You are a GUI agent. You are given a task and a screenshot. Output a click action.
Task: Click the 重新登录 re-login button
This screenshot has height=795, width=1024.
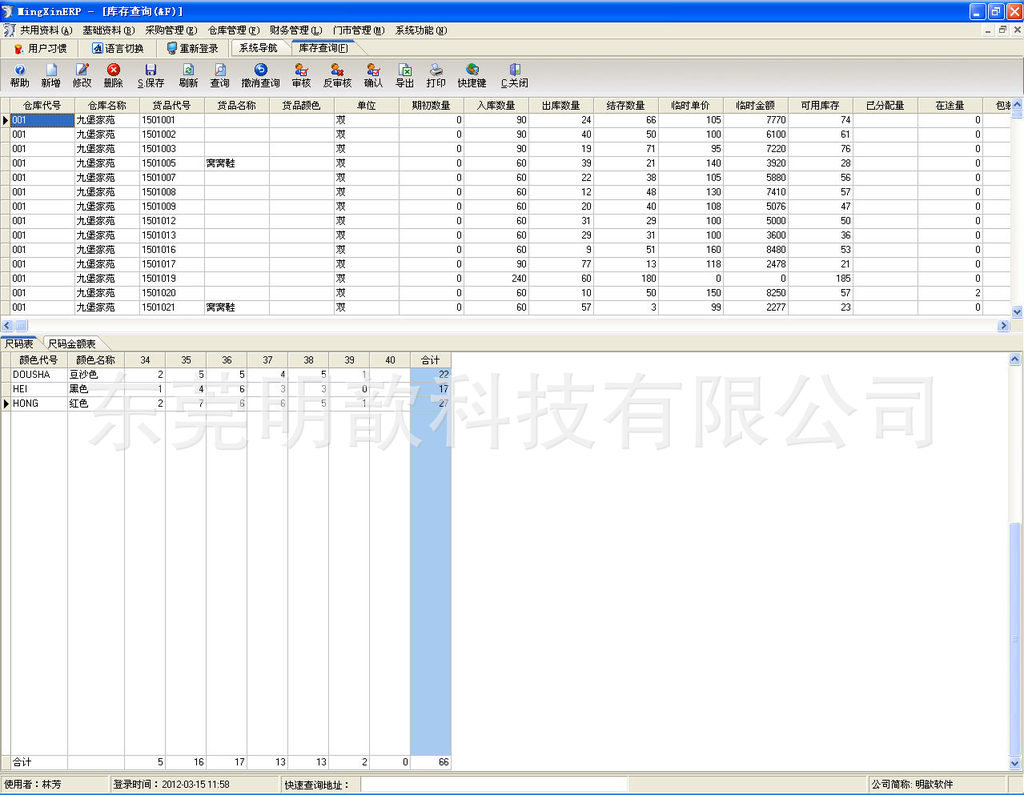tap(193, 48)
